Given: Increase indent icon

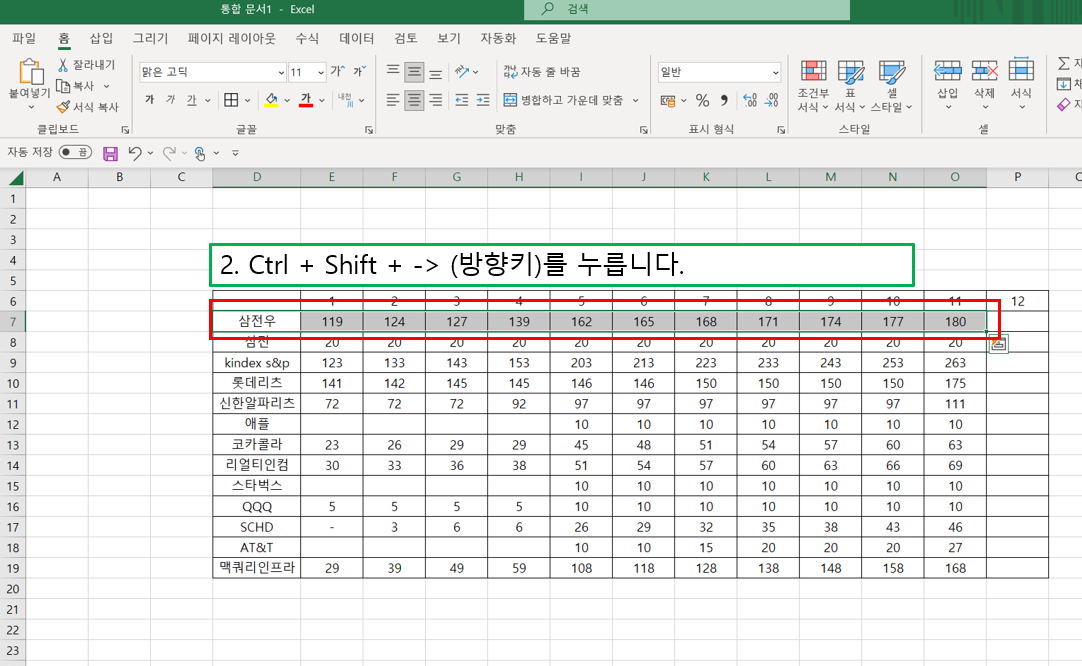Looking at the screenshot, I should 483,100.
